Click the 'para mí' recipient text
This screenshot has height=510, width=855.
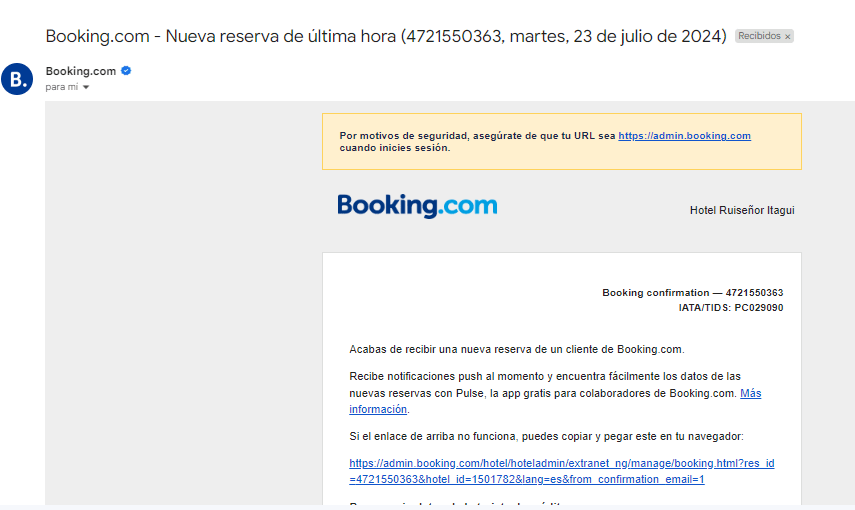62,87
